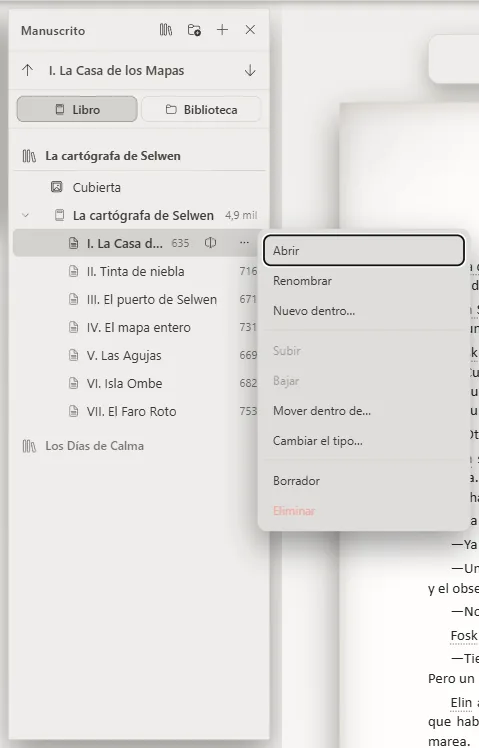Click the I. La Casa de los Mapas title

(x=116, y=71)
